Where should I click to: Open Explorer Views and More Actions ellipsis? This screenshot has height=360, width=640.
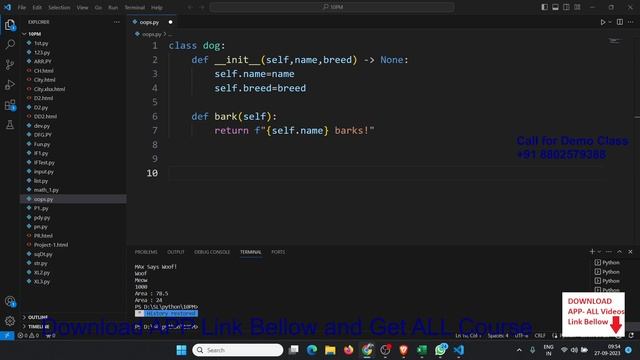[x=117, y=22]
